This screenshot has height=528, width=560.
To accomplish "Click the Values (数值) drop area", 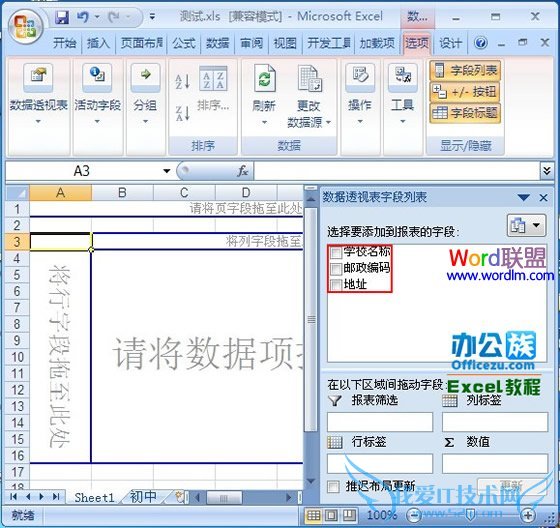I will pos(495,463).
